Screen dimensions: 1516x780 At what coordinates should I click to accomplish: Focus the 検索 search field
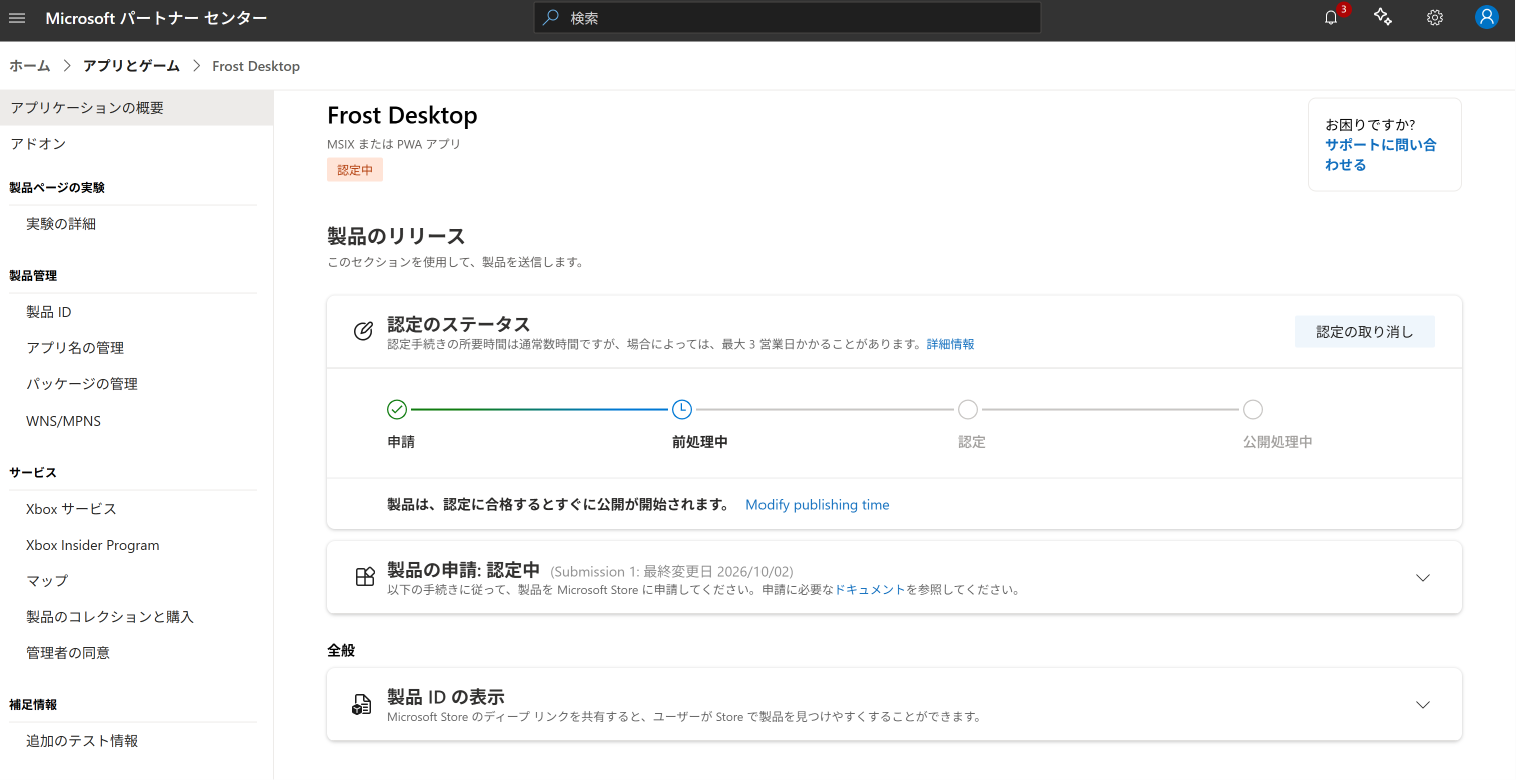[787, 18]
